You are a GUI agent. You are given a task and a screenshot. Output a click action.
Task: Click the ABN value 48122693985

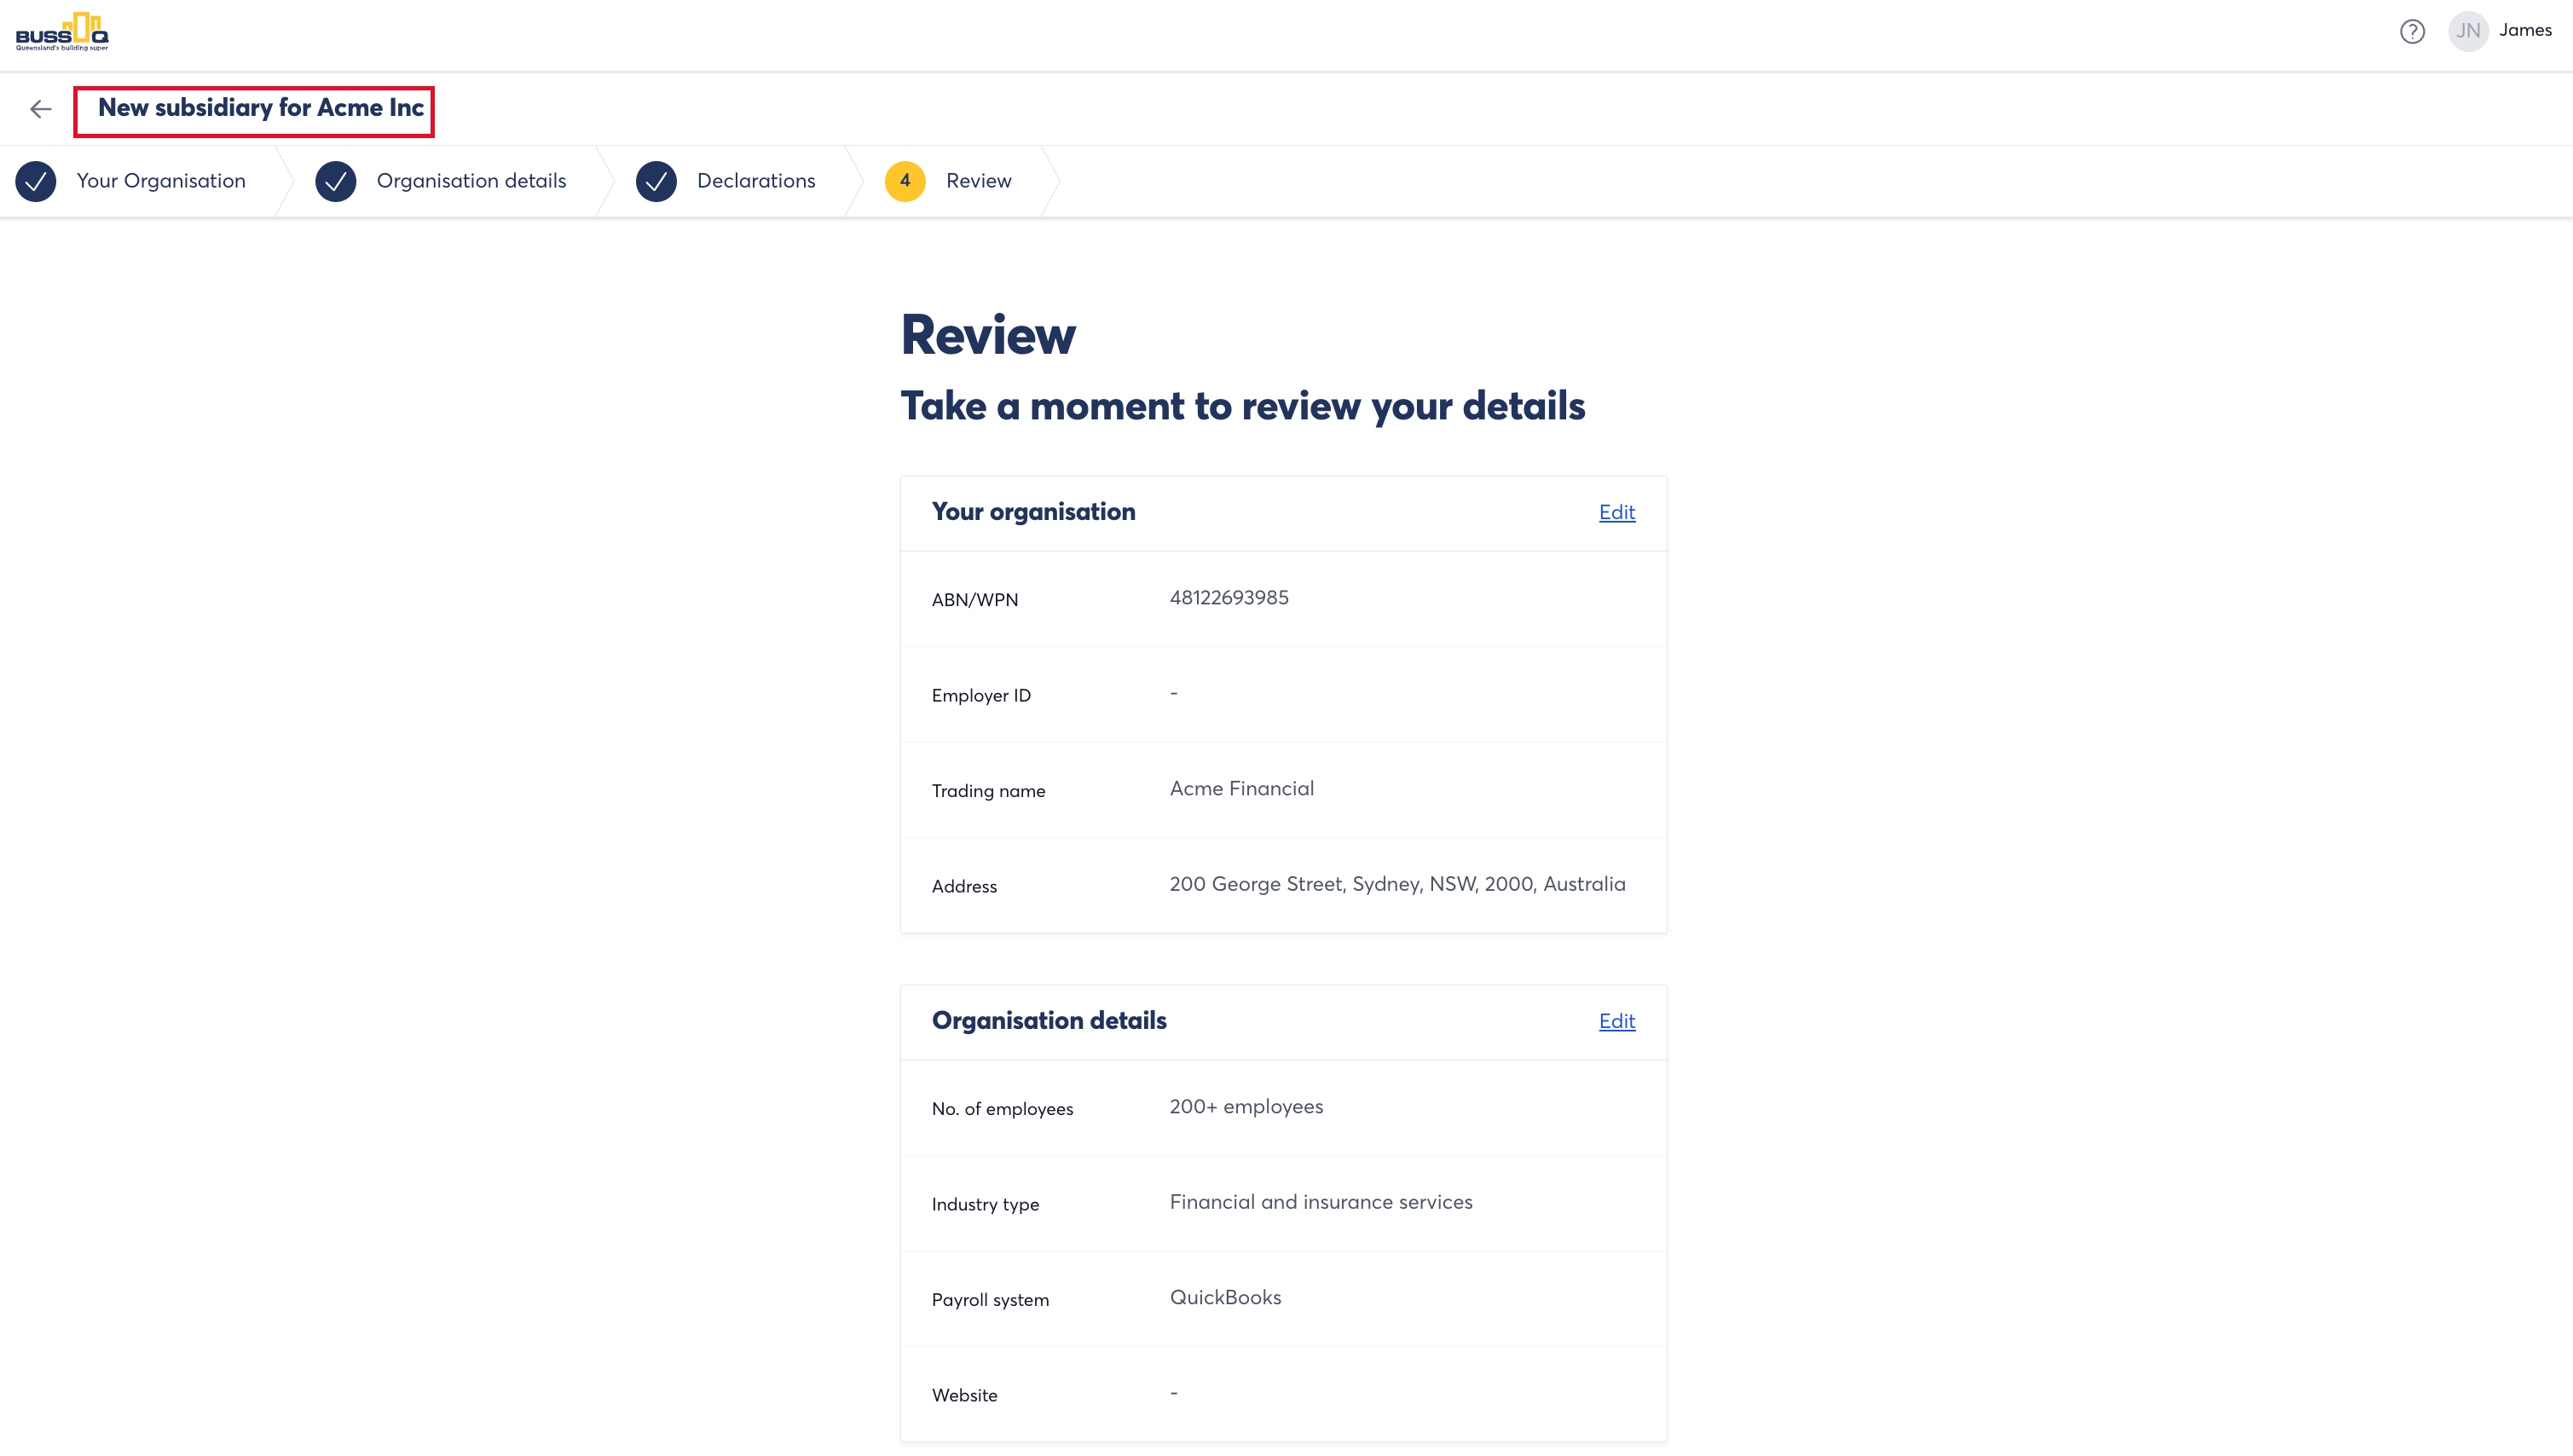coord(1229,598)
